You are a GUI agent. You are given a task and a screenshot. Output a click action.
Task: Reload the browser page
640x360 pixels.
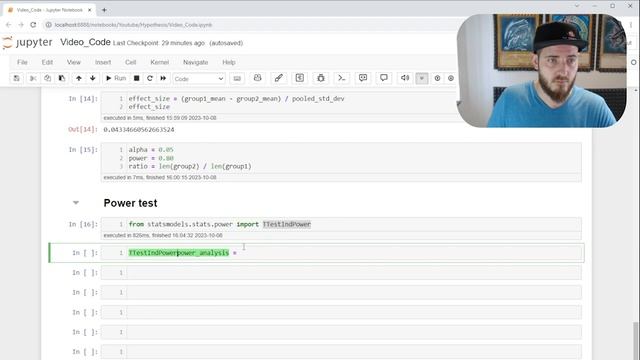tap(33, 25)
